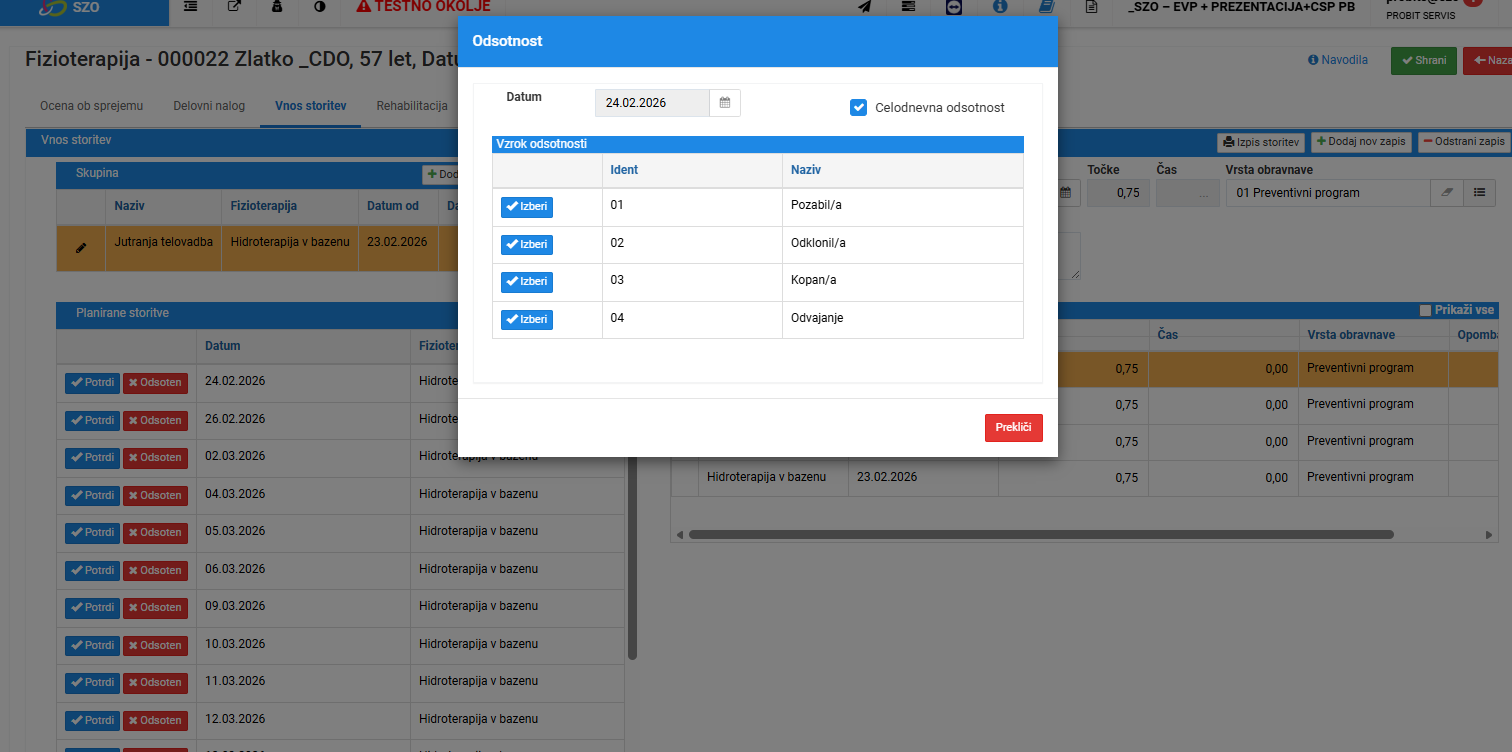Choose absence reason 03 Kopan/a via Izberi

pyautogui.click(x=527, y=282)
